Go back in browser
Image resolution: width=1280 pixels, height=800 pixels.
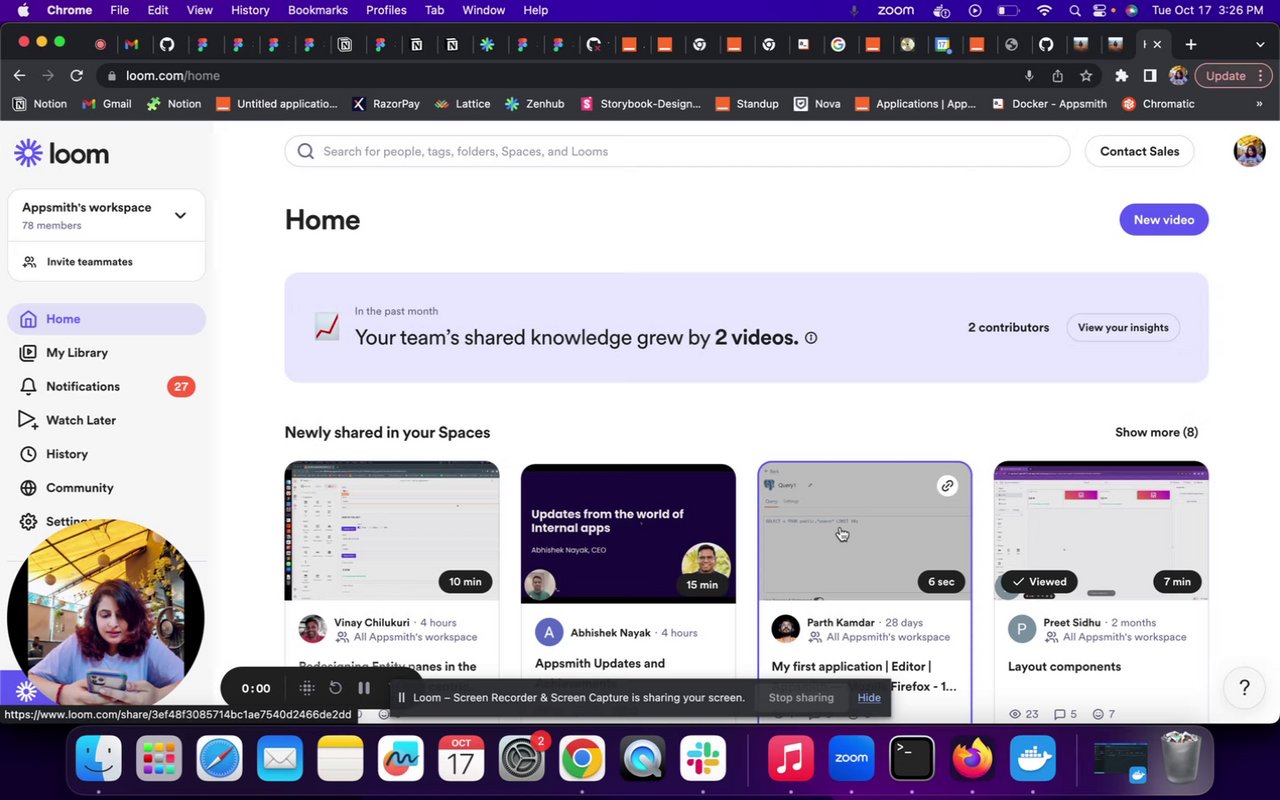19,76
